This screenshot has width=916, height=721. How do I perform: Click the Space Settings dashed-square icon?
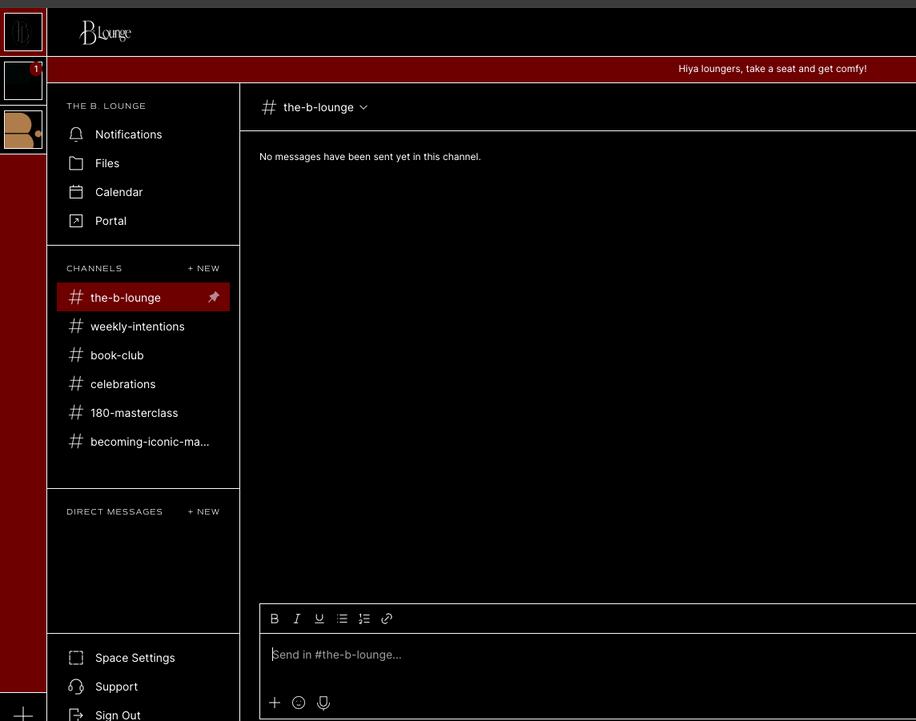coord(76,658)
